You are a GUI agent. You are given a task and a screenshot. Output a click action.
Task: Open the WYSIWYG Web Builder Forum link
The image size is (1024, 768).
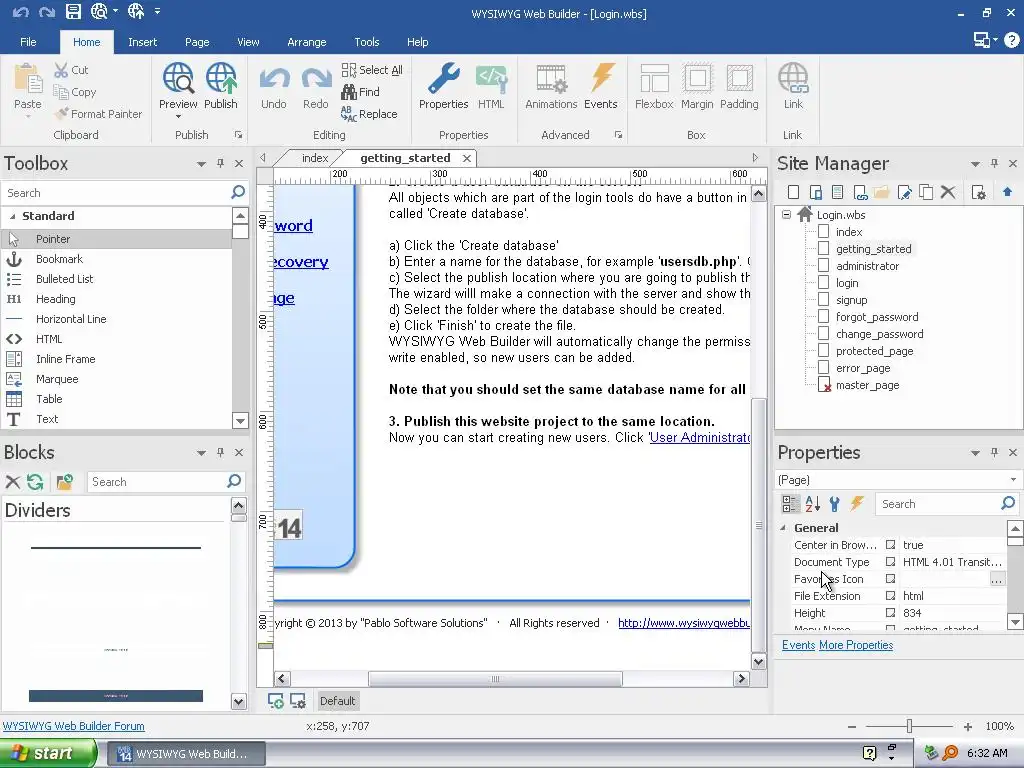pos(74,726)
